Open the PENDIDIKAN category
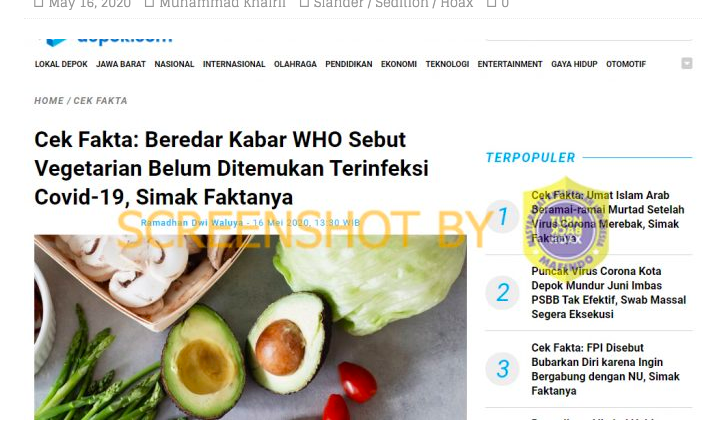This screenshot has width=724, height=438. click(x=349, y=64)
